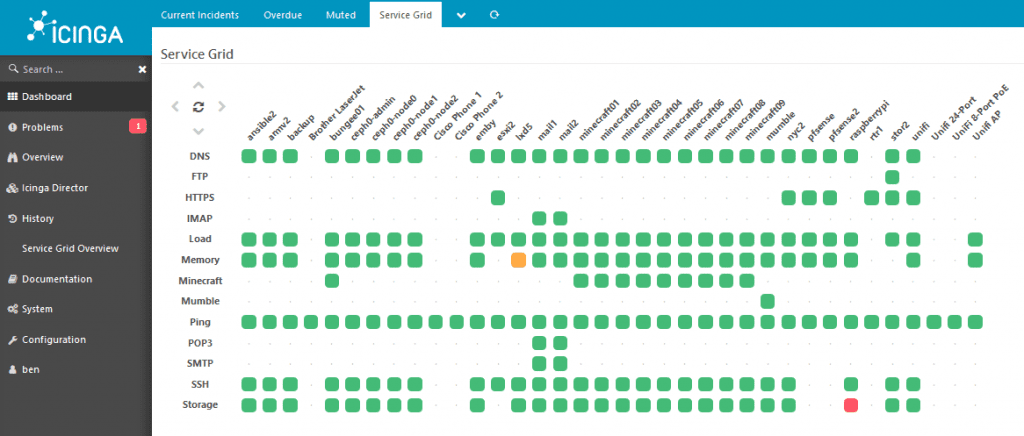
Task: Switch to Current Incidents tab
Action: click(x=200, y=15)
